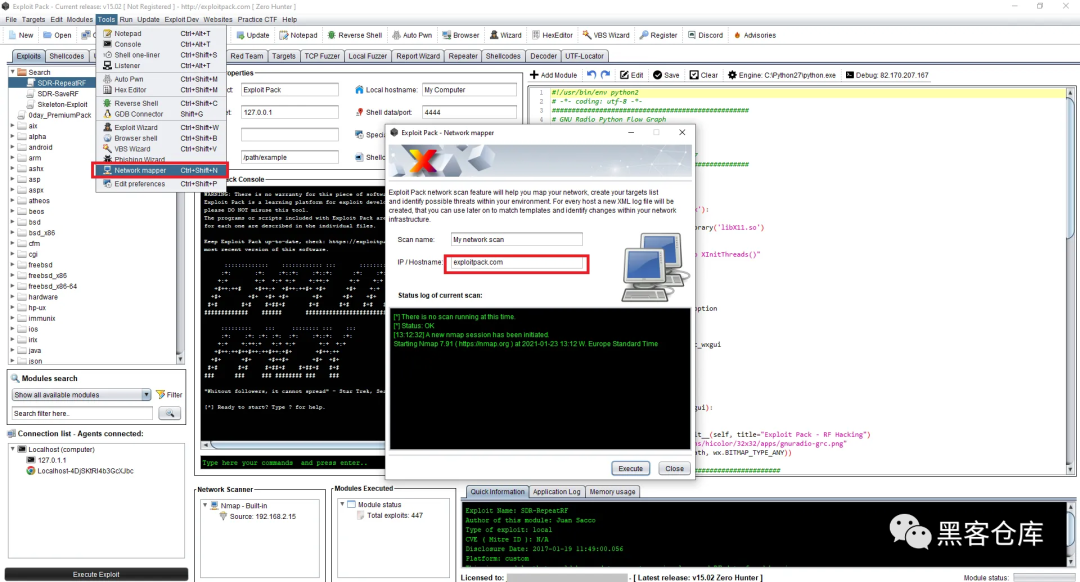Viewport: 1080px width, 582px height.
Task: Click the Update toolbar button
Action: 253,35
